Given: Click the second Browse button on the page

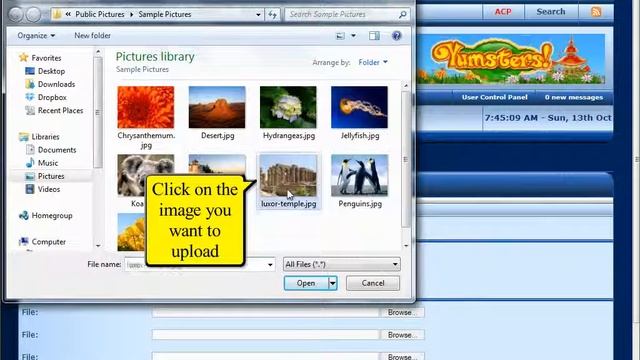Looking at the screenshot, I should pyautogui.click(x=402, y=335).
